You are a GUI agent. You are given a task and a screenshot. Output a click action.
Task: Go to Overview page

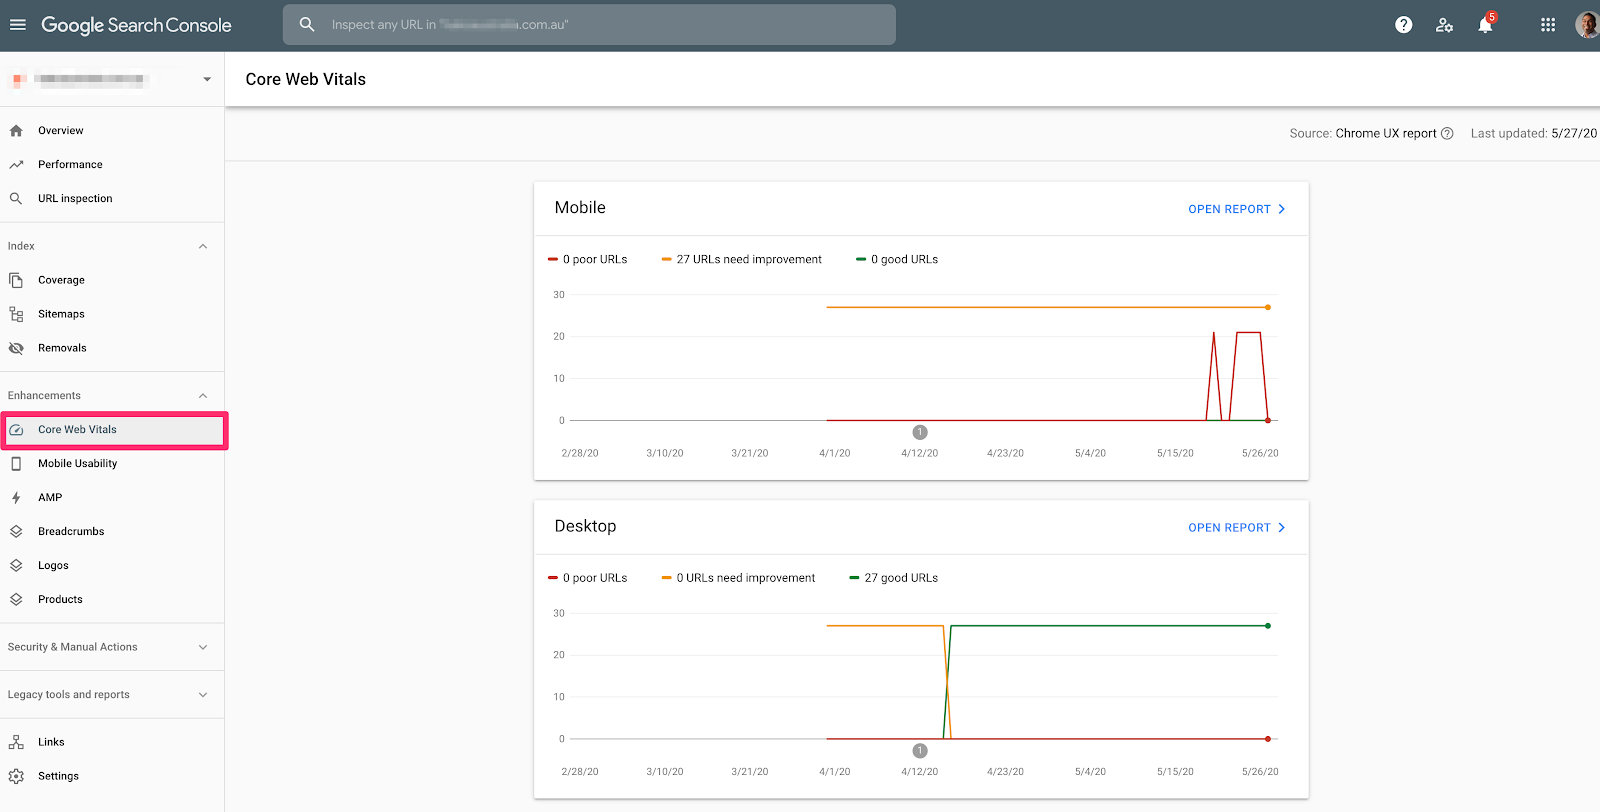[x=61, y=131]
